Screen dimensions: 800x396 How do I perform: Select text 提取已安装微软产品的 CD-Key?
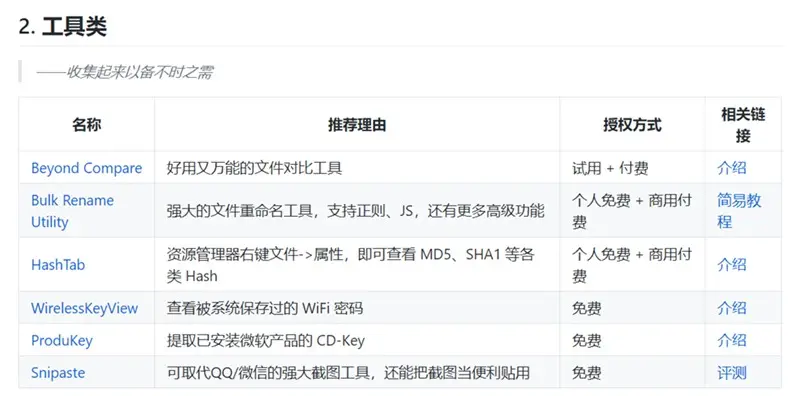pos(266,340)
